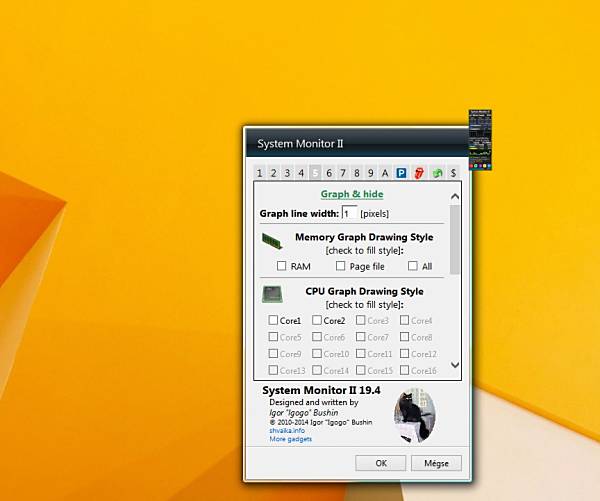The height and width of the screenshot is (501, 600).
Task: Toggle Core1 fill style checkbox
Action: coord(273,320)
